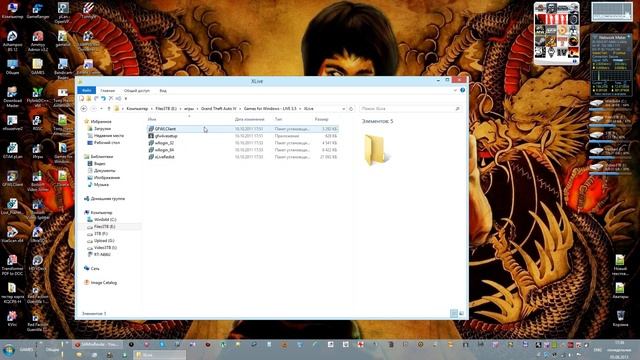This screenshot has width=640, height=360.
Task: Select Upload (G:) drive in navigation pane
Action: coord(101,241)
